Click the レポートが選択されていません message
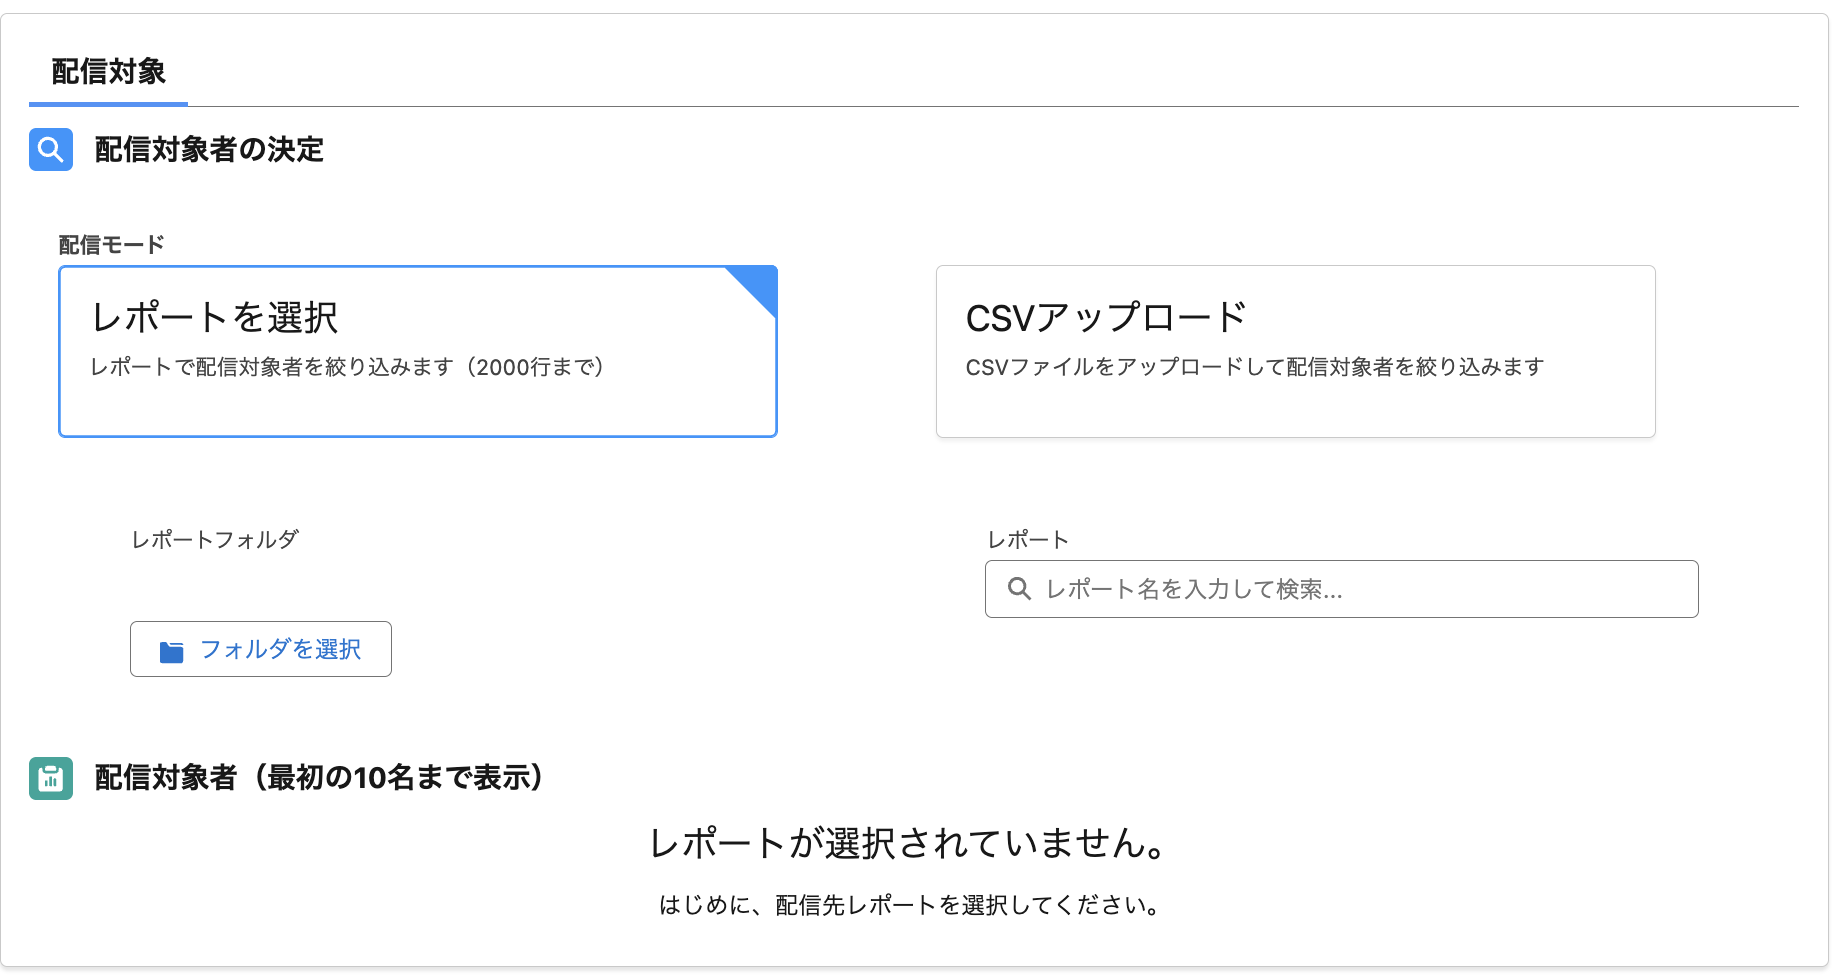Screen dimensions: 1832x976 pyautogui.click(x=907, y=843)
